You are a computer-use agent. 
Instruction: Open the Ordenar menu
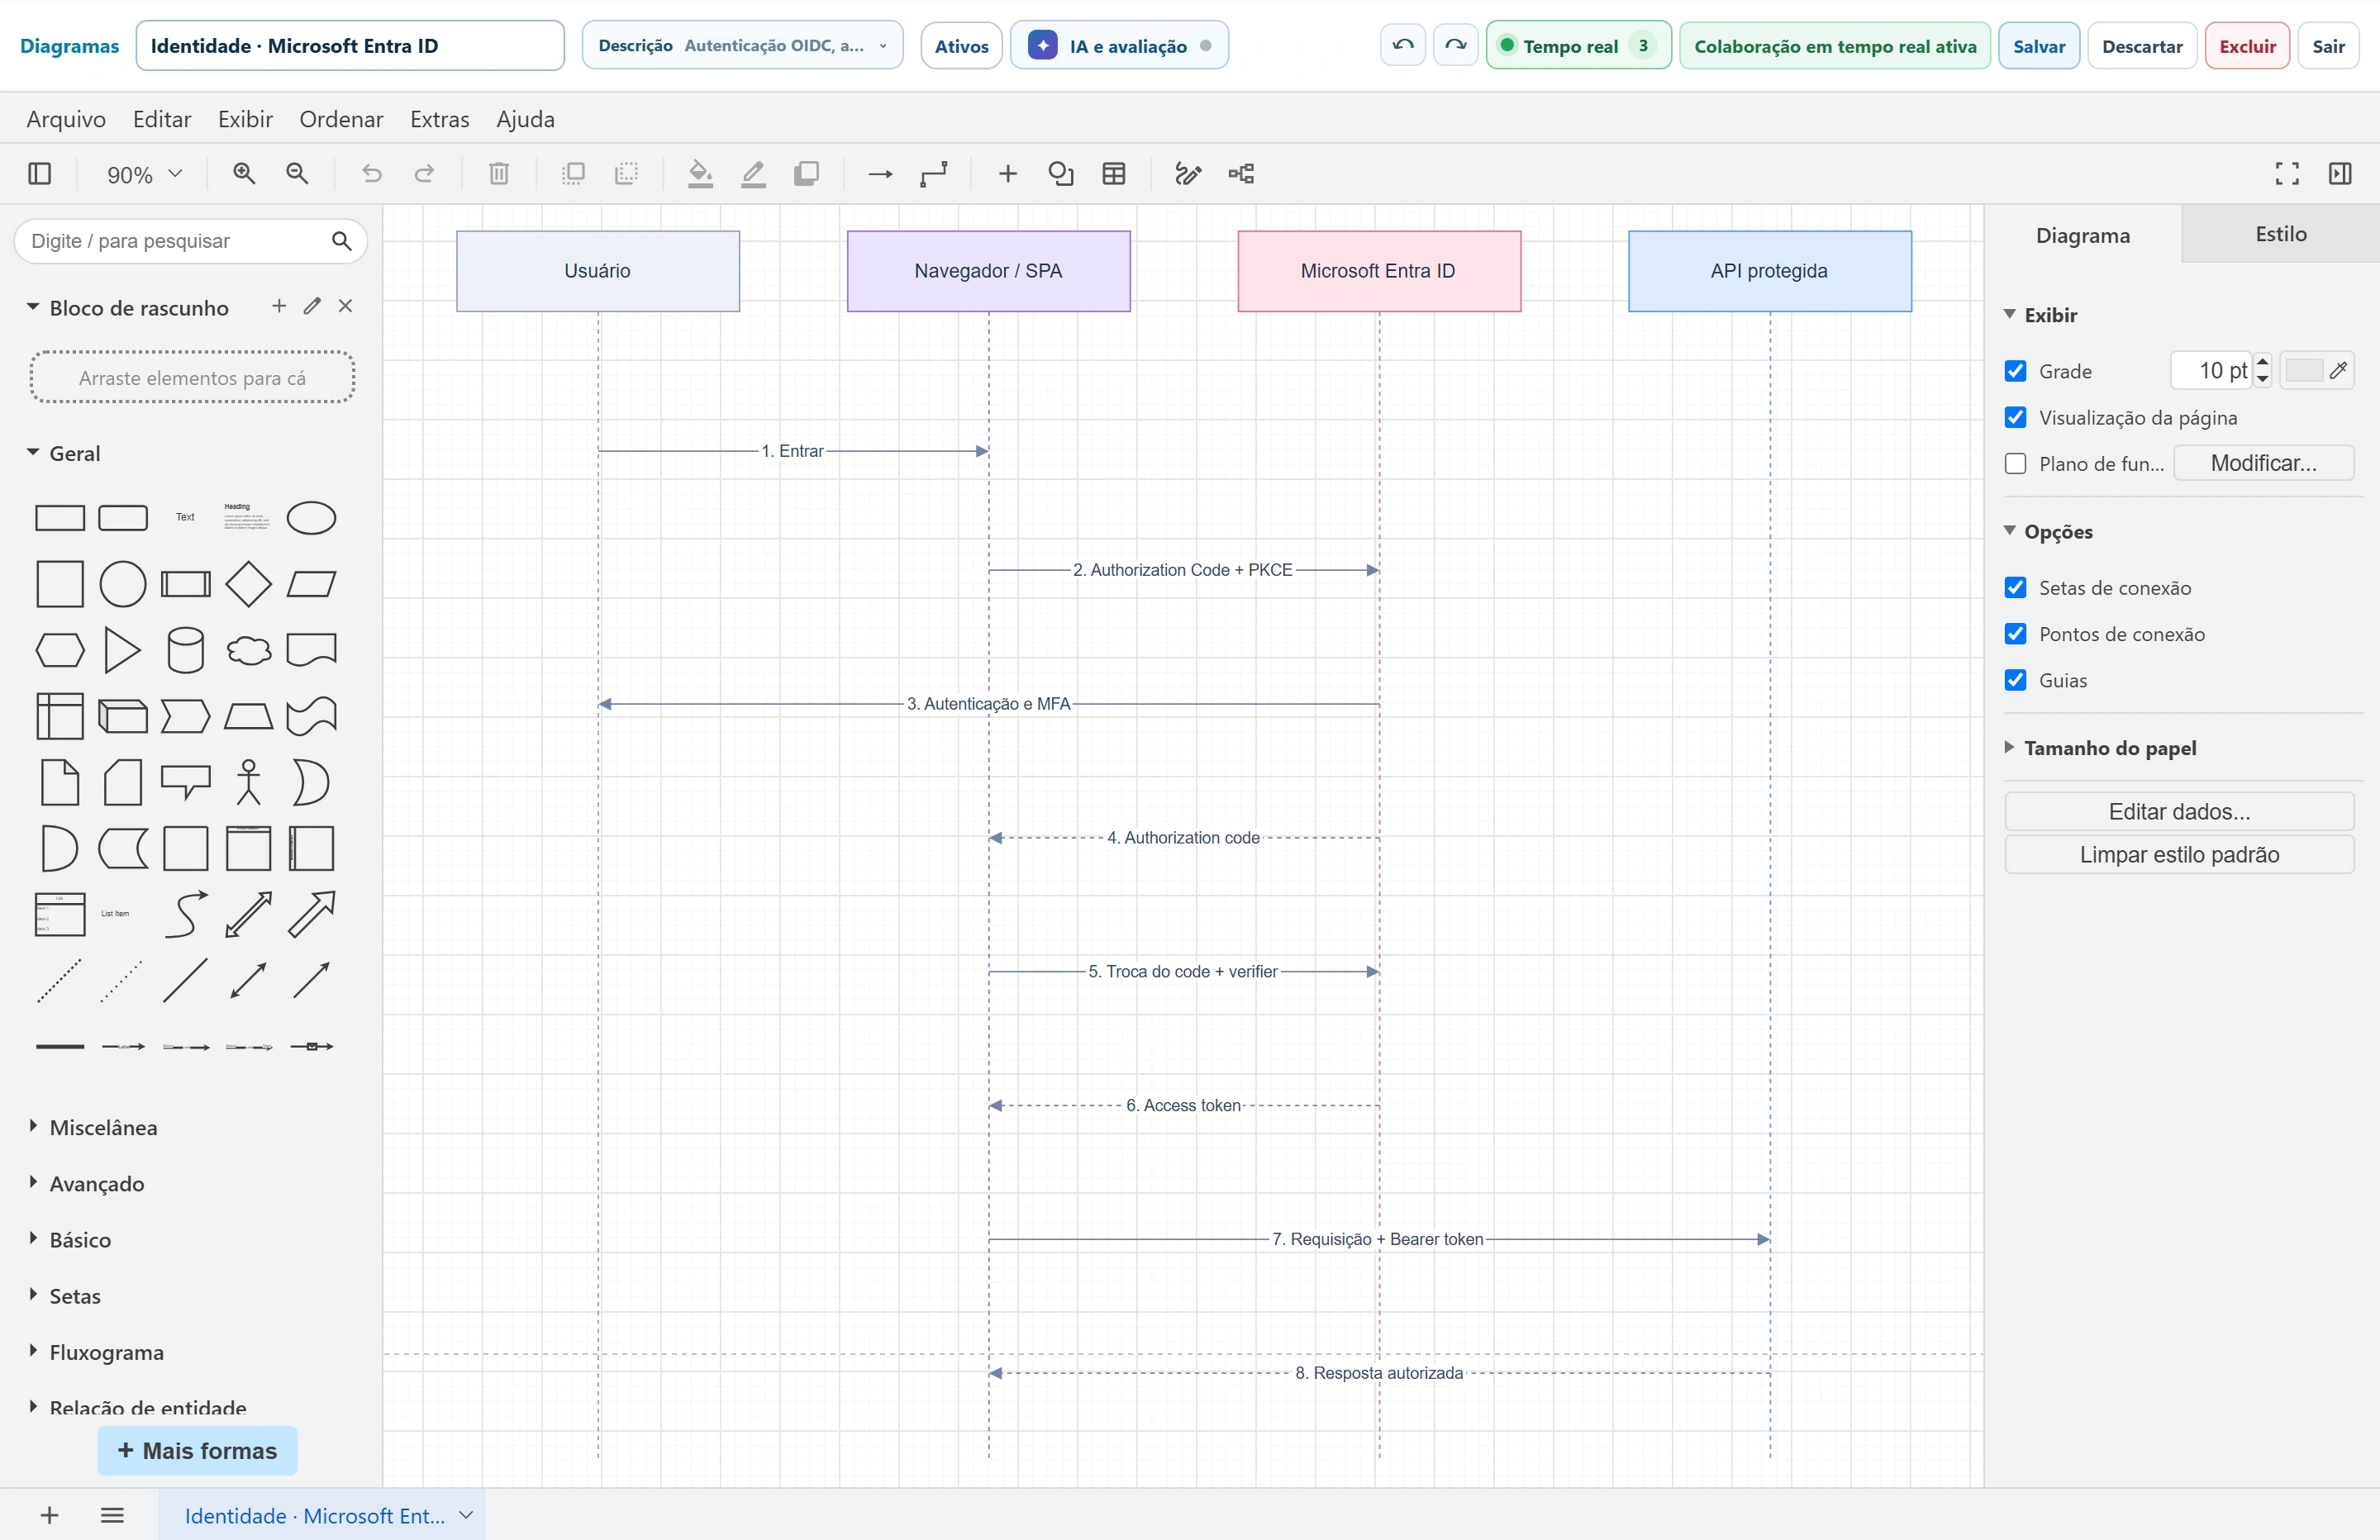341,119
